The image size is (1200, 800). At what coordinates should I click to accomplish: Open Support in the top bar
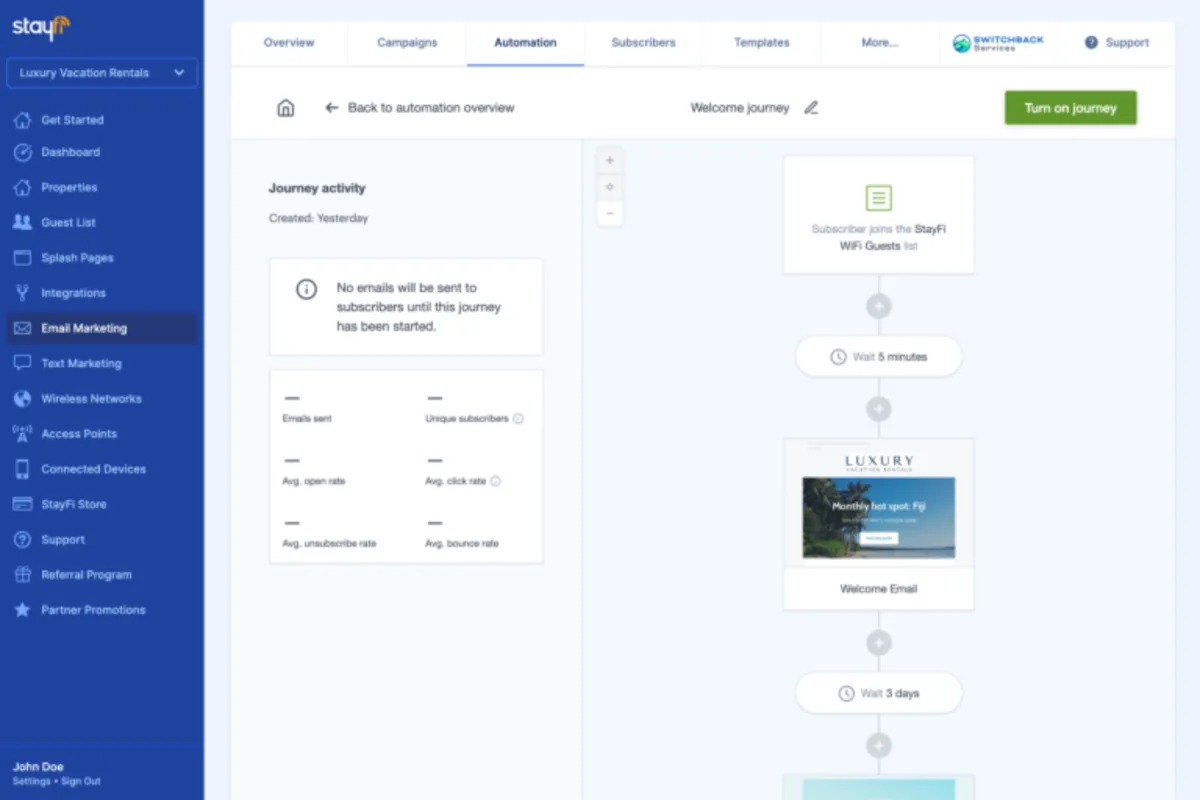click(x=1116, y=43)
